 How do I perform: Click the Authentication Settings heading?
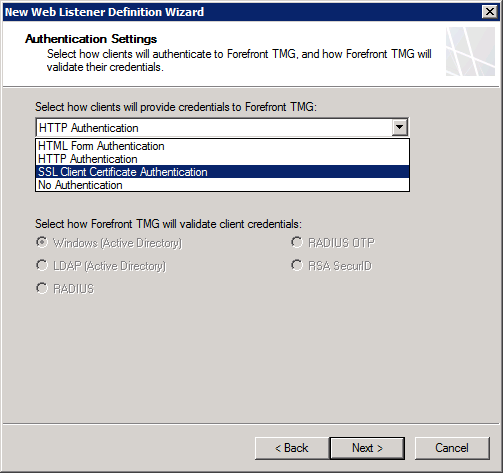tap(91, 39)
